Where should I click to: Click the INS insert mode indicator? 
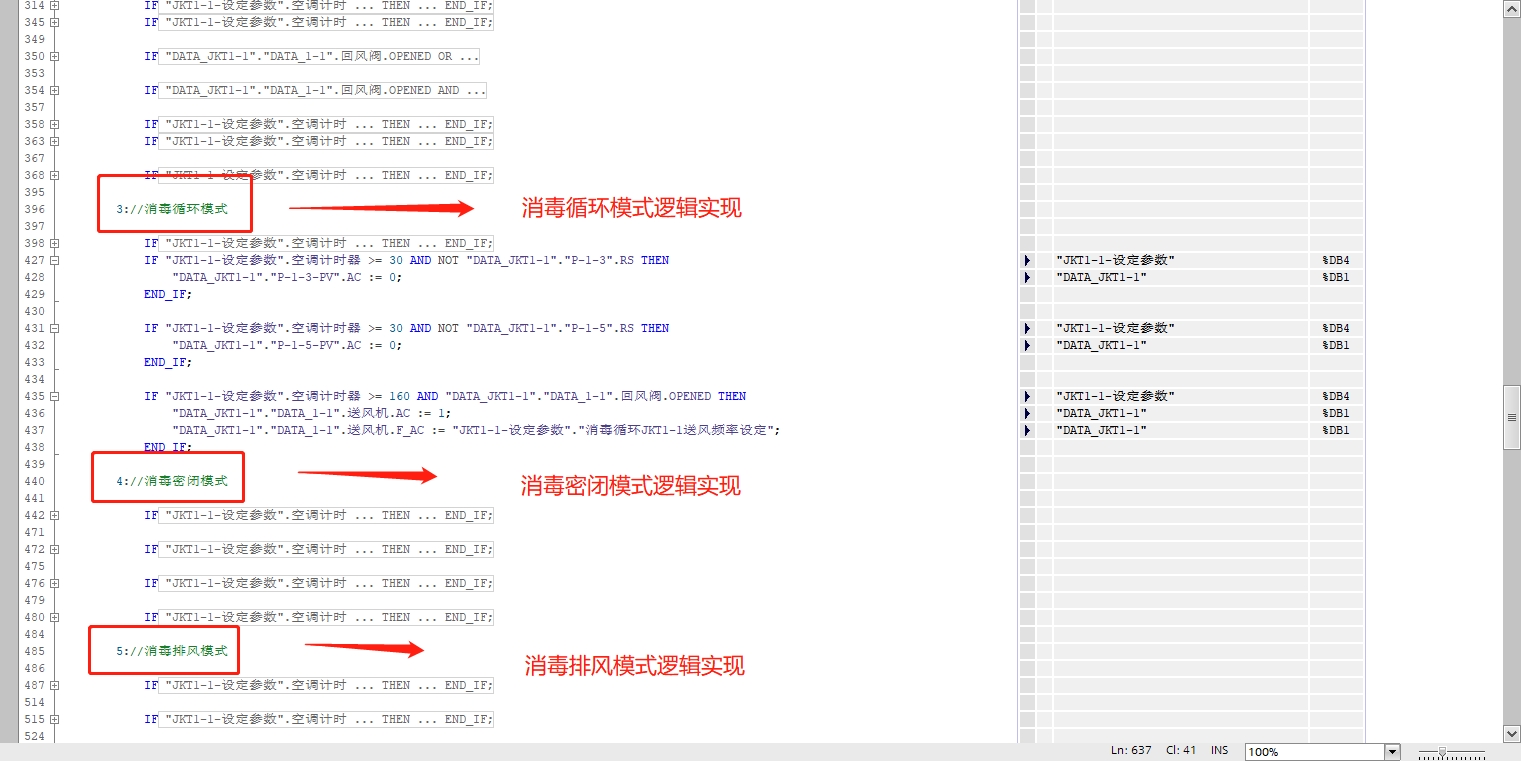tap(1219, 750)
